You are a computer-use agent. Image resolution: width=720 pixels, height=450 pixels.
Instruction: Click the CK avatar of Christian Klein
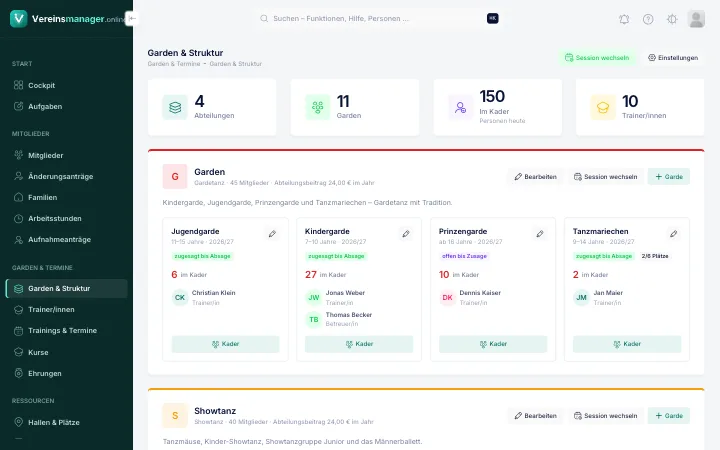(180, 298)
